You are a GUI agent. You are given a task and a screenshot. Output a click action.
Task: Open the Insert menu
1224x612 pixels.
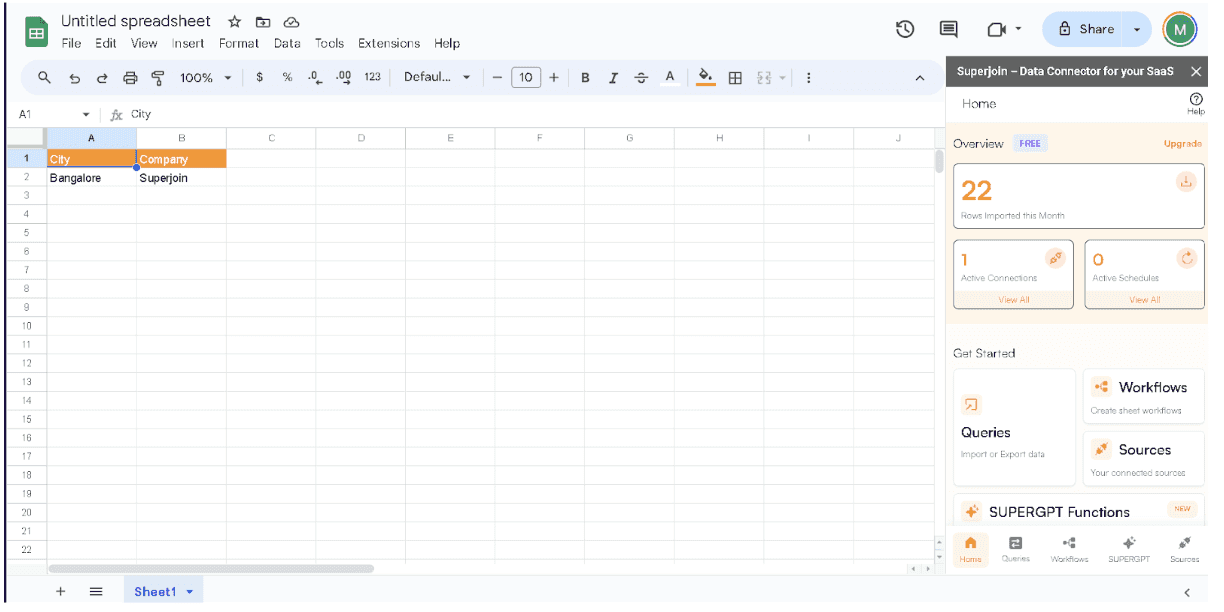pyautogui.click(x=188, y=44)
